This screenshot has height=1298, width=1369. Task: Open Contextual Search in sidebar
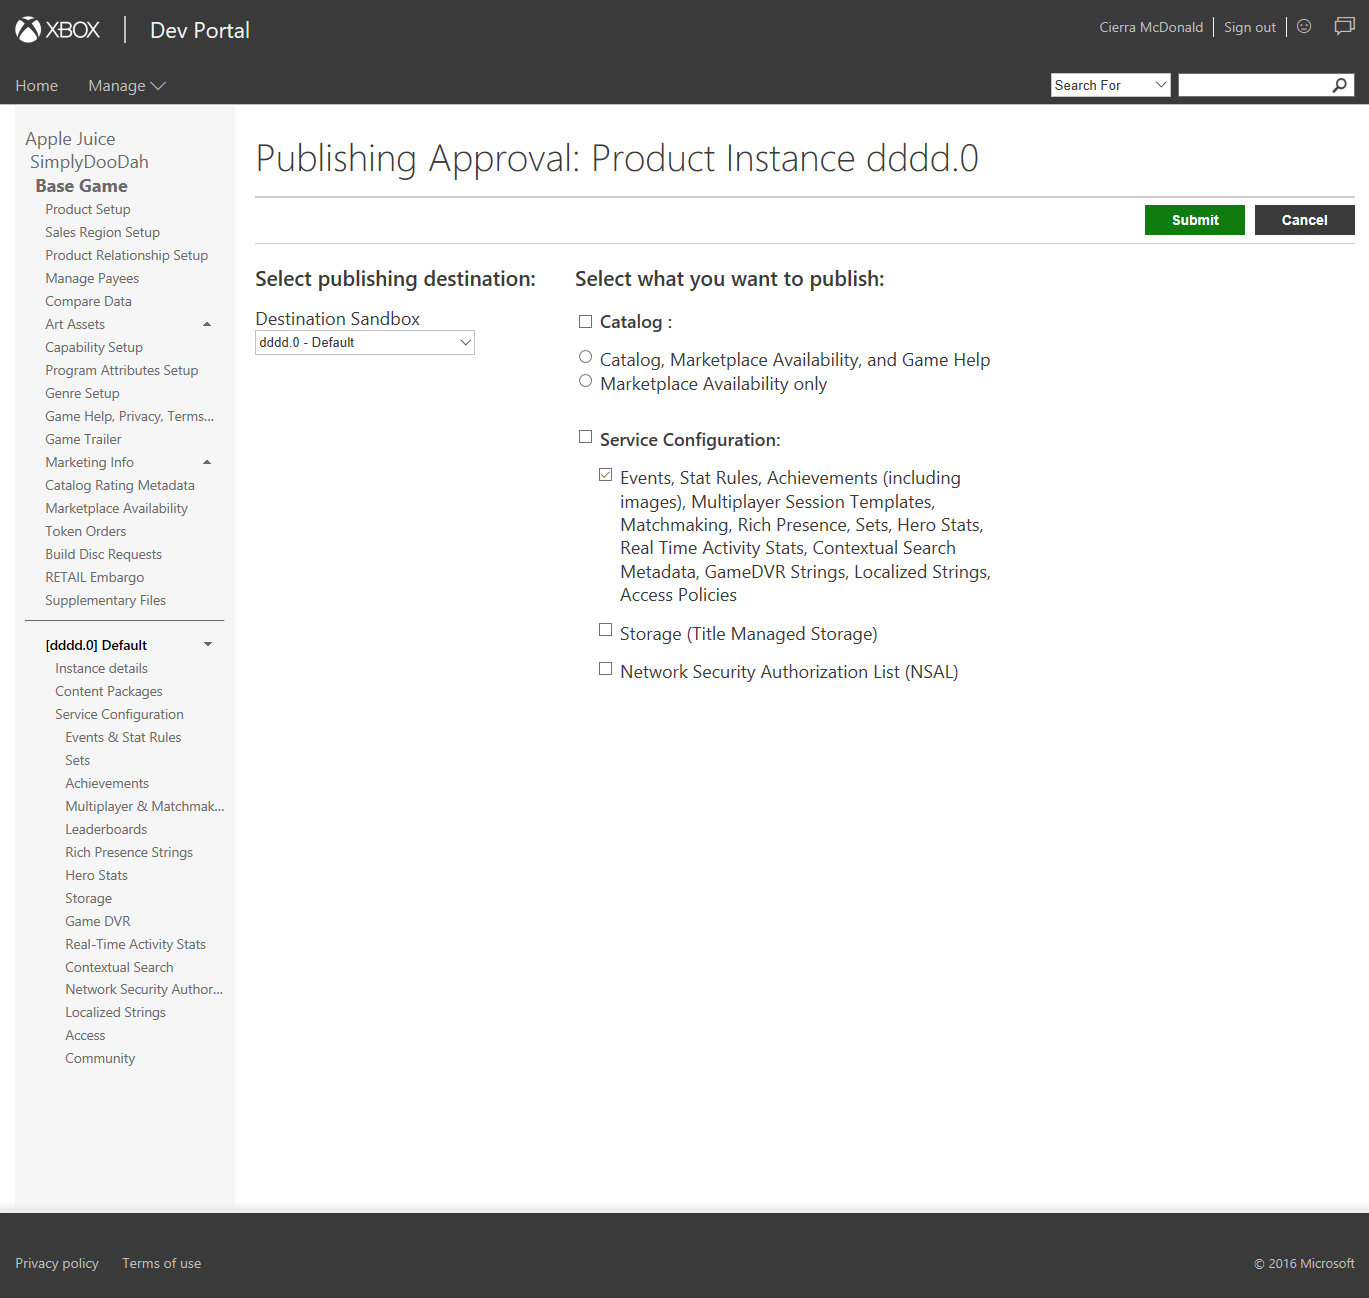tap(119, 967)
